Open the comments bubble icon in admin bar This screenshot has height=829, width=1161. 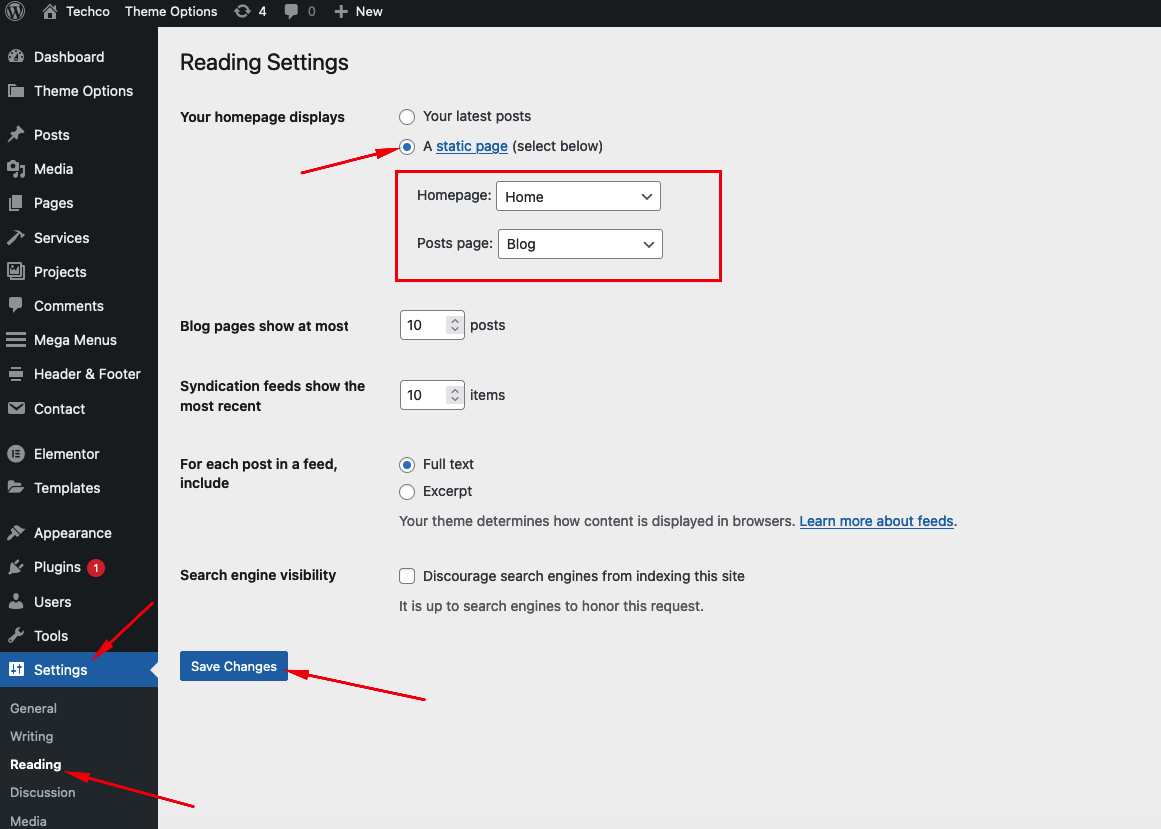tap(292, 12)
